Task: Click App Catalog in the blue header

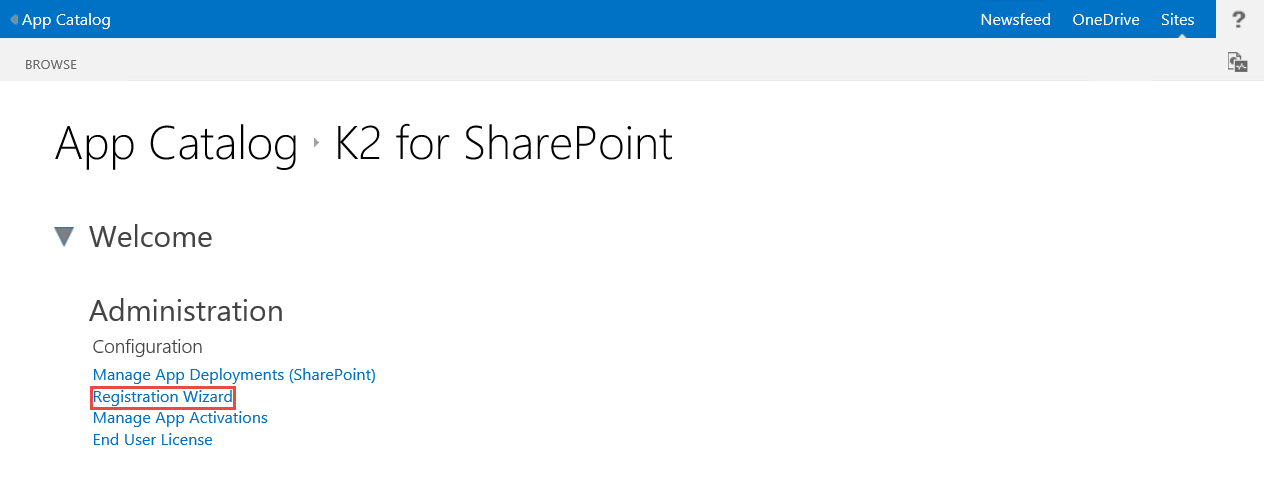Action: click(66, 20)
